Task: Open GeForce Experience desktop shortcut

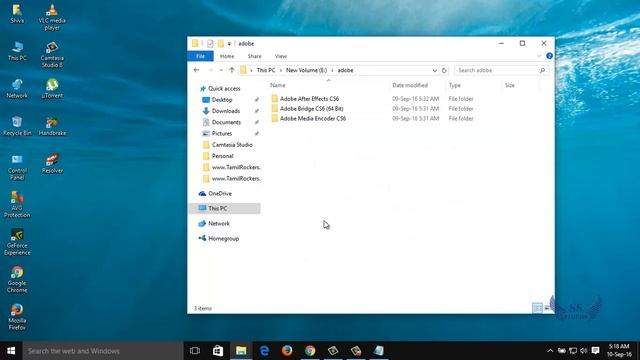Action: pos(17,242)
